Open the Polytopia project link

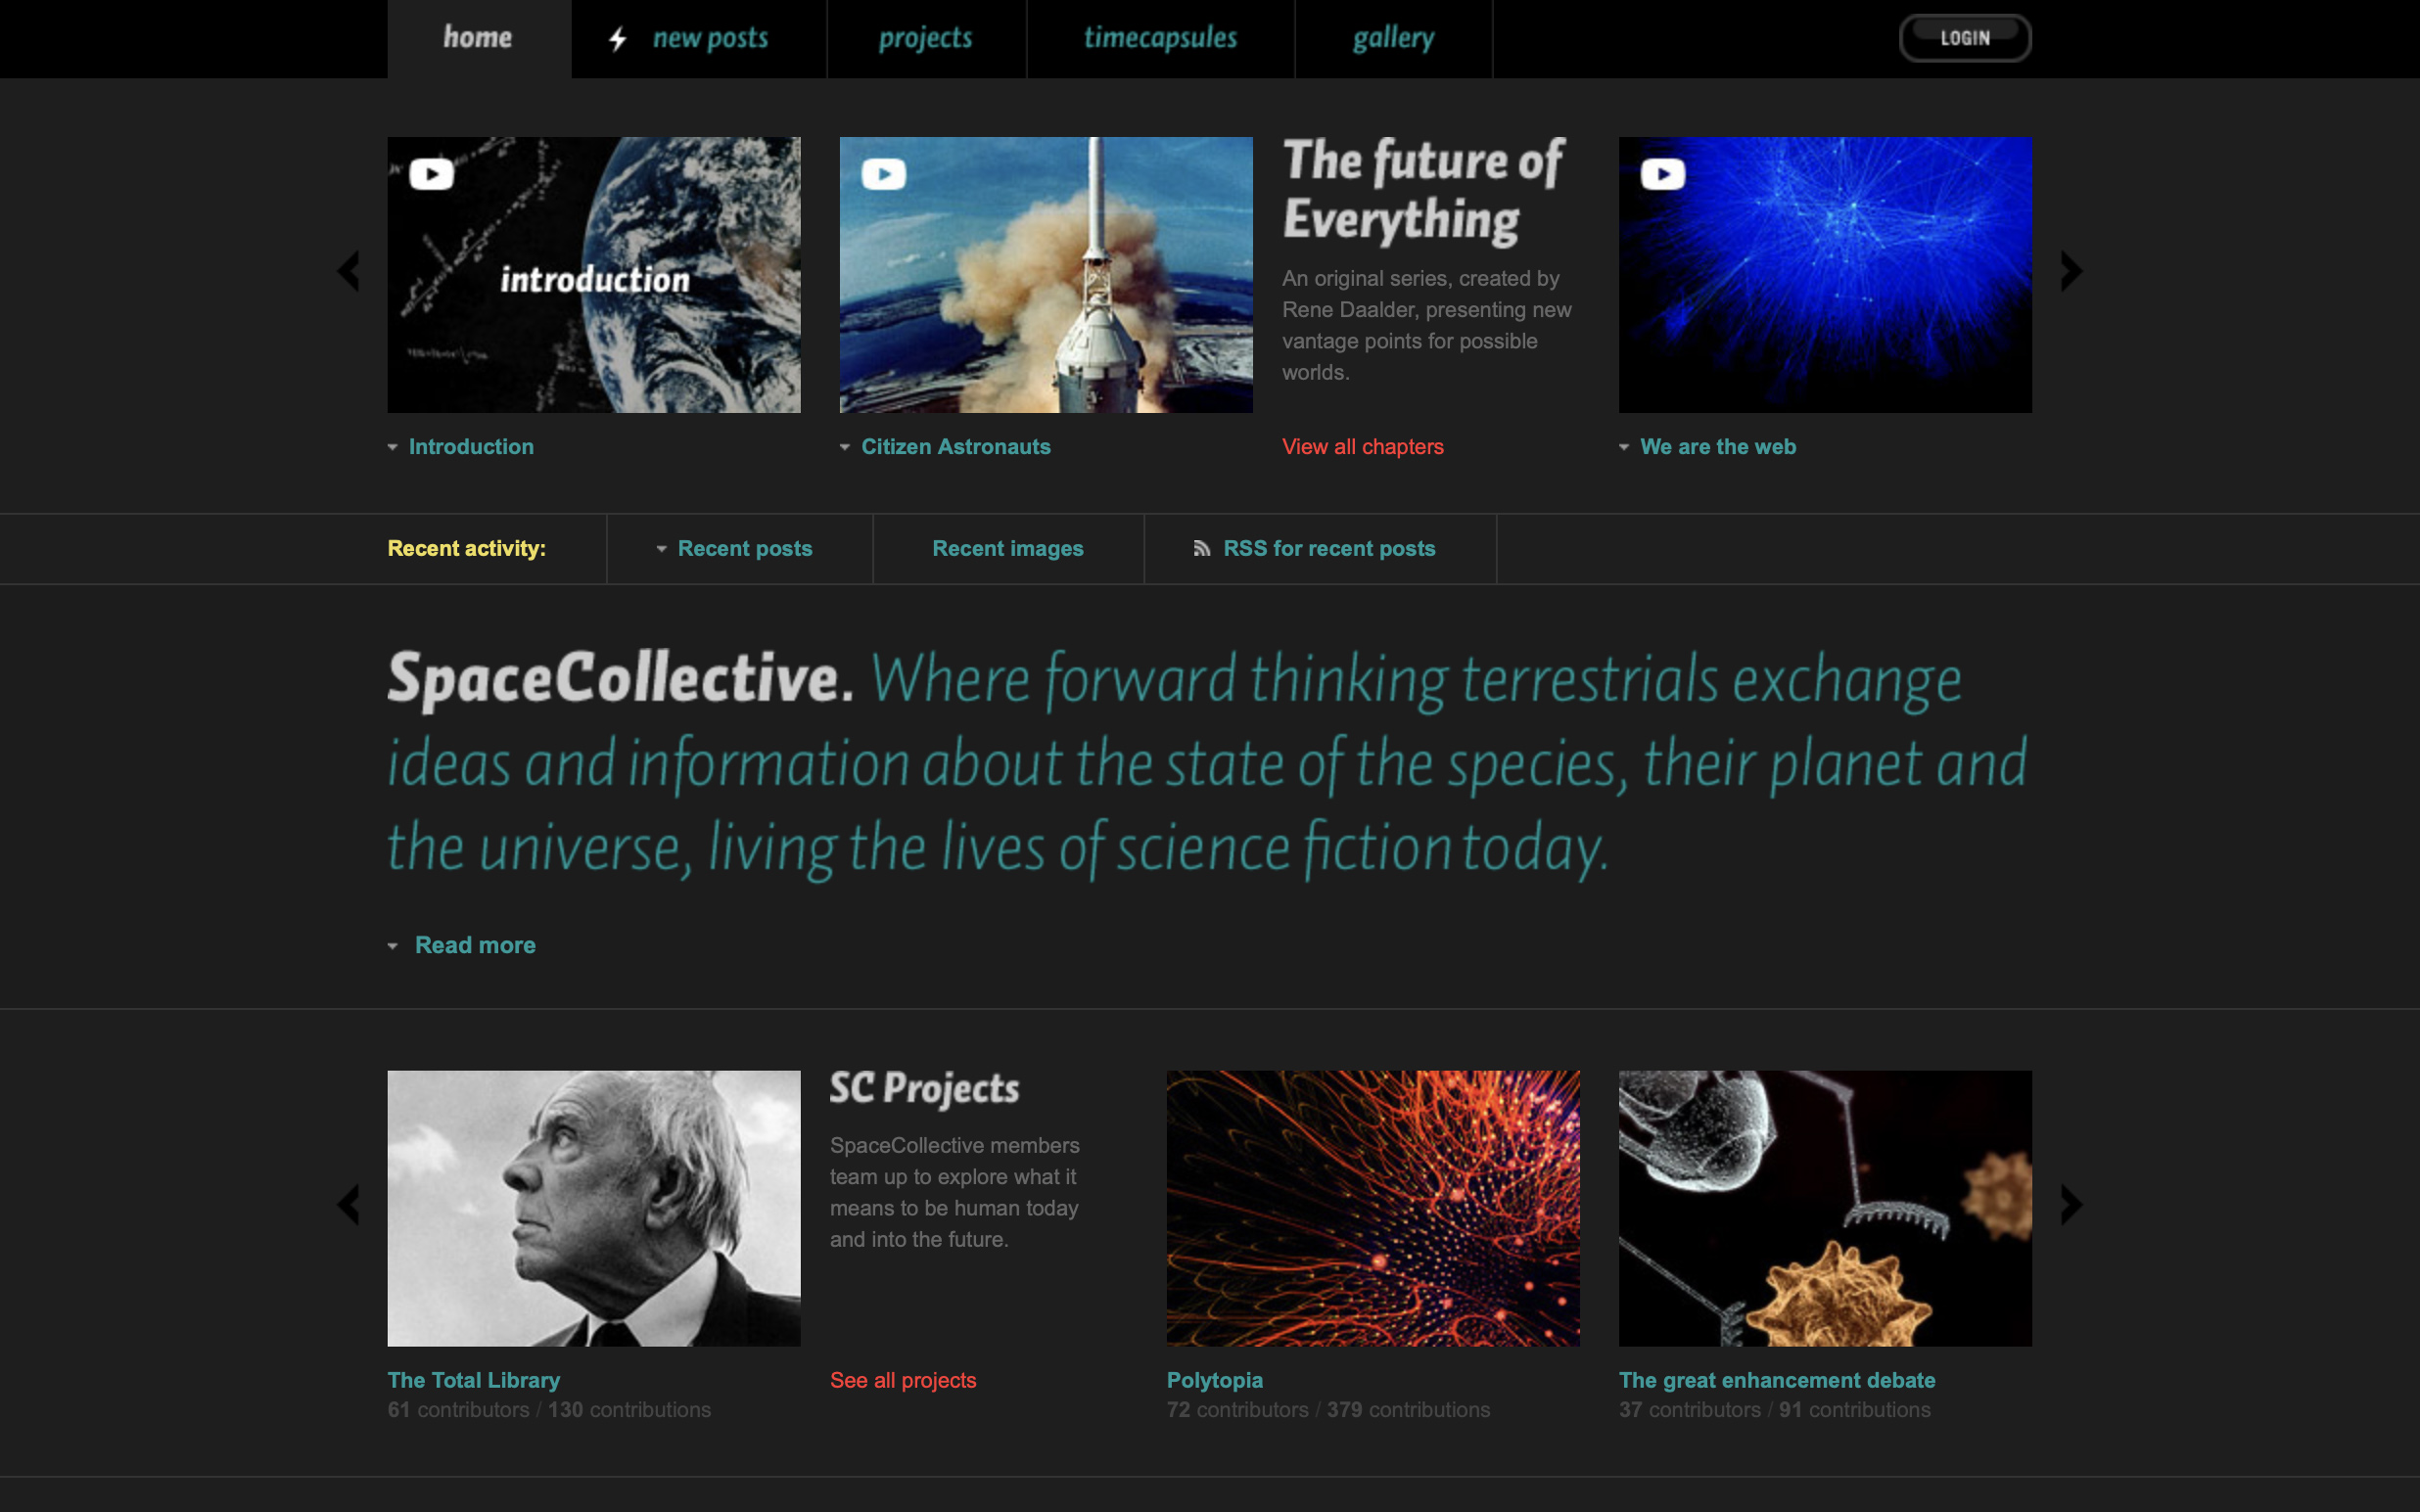click(x=1215, y=1380)
